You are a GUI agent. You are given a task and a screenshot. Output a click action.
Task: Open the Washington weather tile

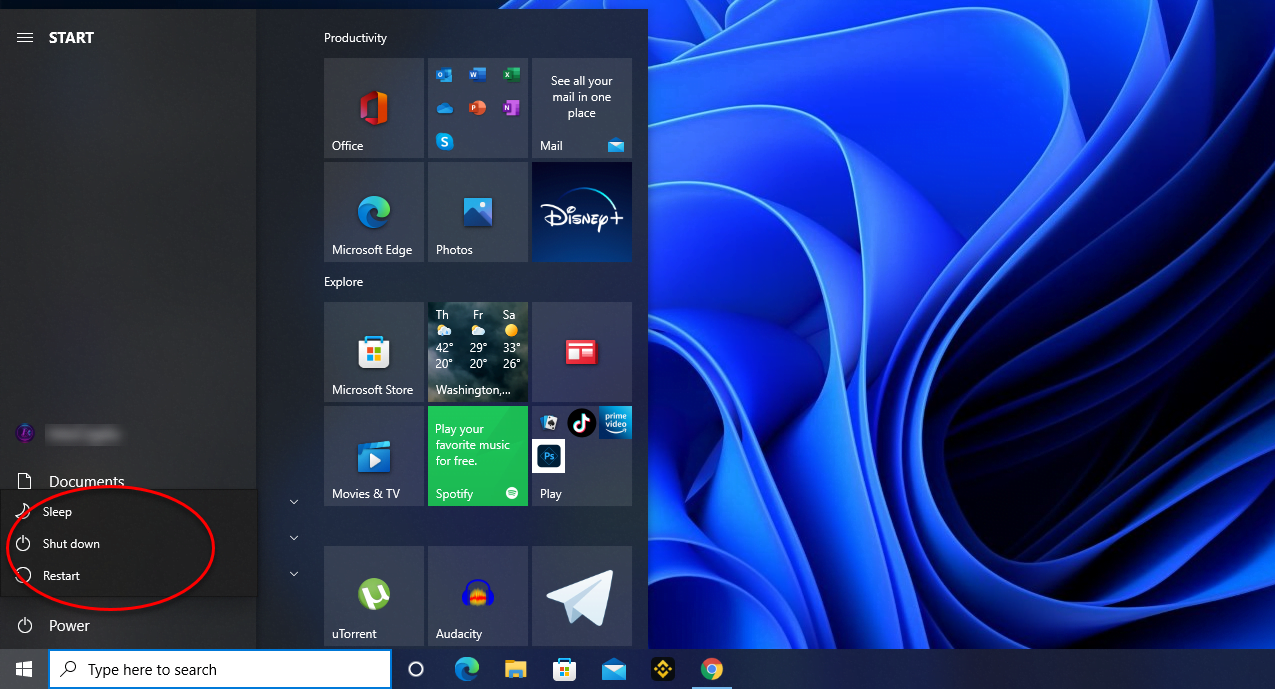click(478, 352)
